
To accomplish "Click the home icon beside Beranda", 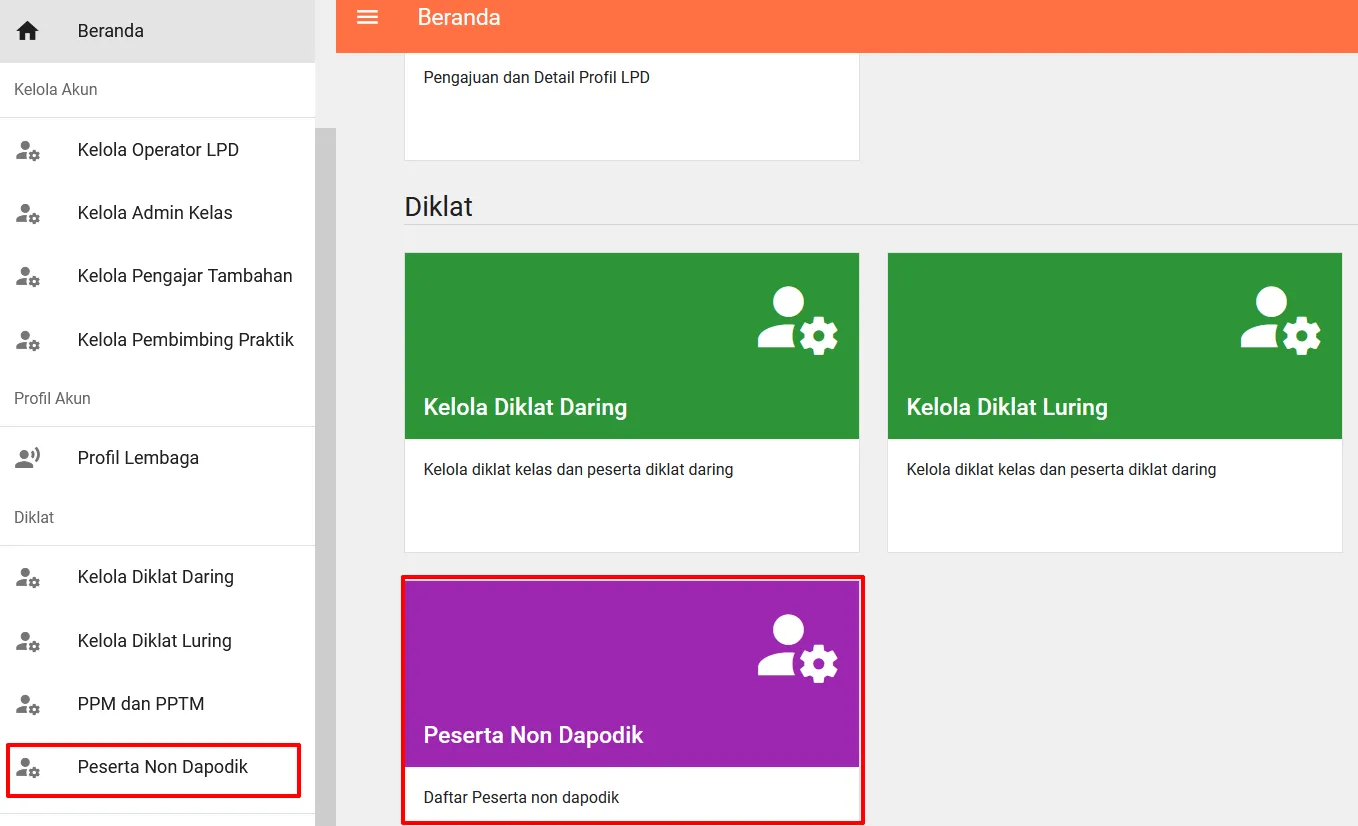I will [27, 30].
